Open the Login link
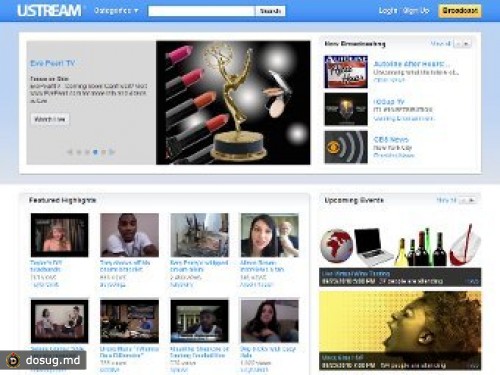The width and height of the screenshot is (500, 375). pos(388,11)
